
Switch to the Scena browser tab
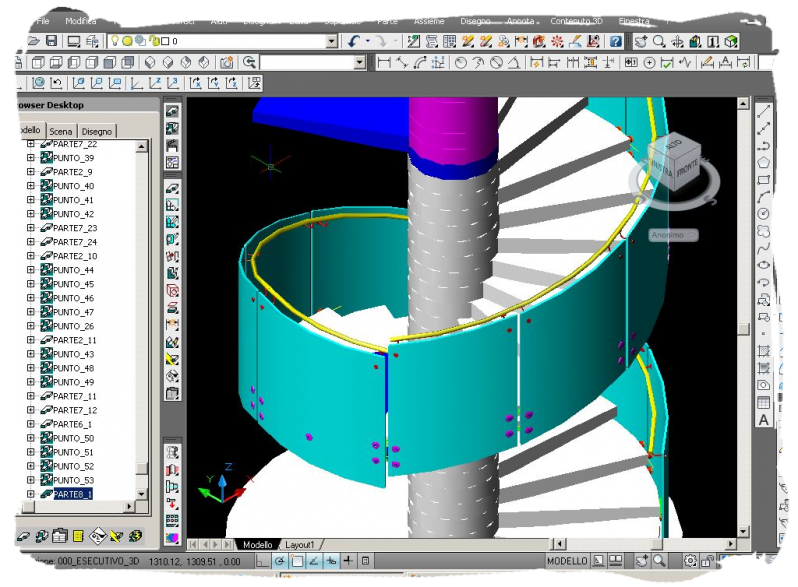[x=61, y=131]
